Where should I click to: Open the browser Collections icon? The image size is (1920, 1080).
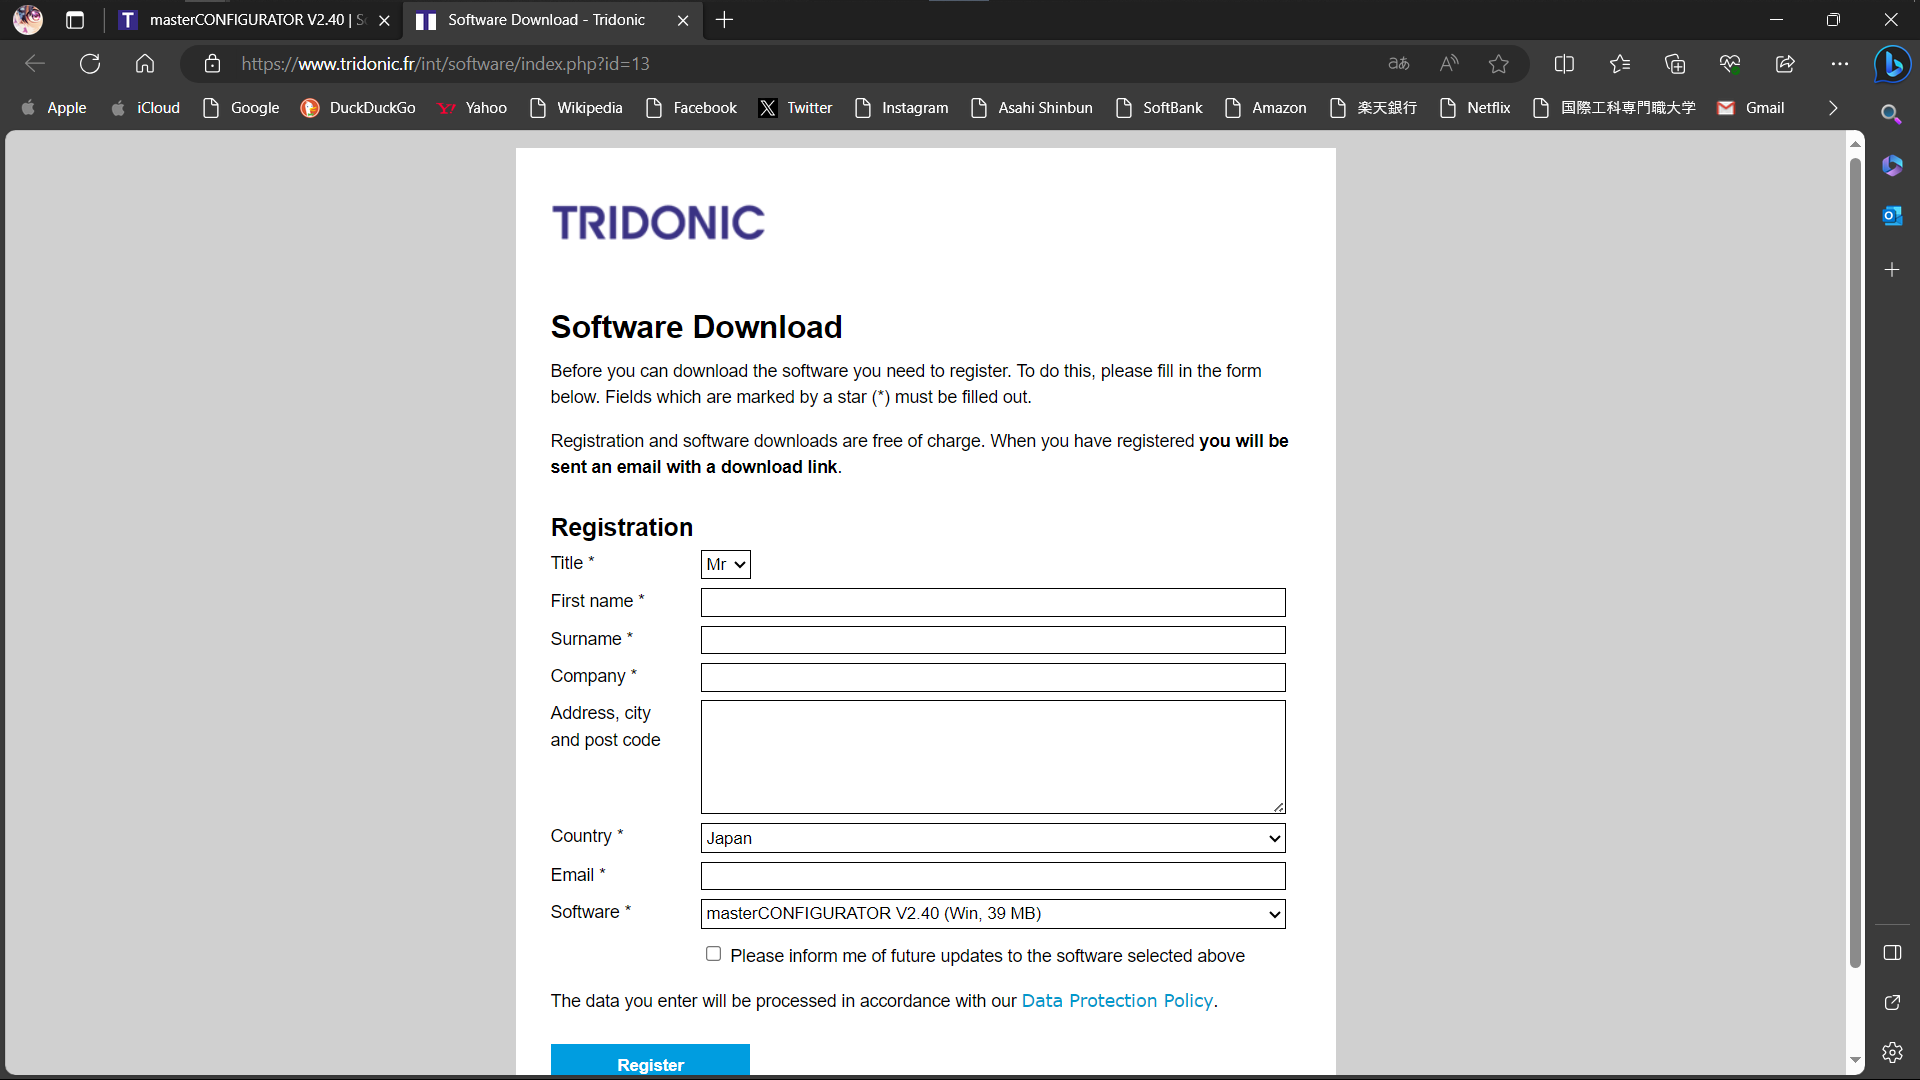1675,64
